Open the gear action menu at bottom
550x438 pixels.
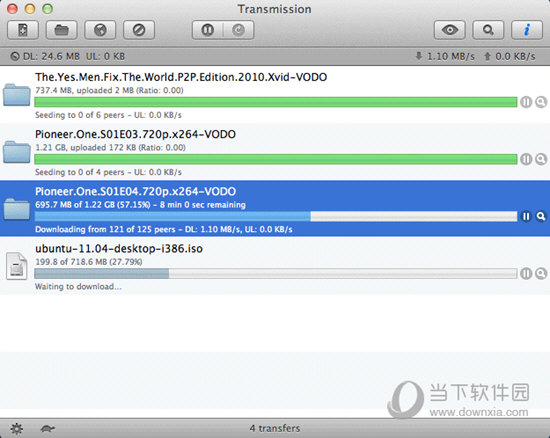[x=16, y=429]
